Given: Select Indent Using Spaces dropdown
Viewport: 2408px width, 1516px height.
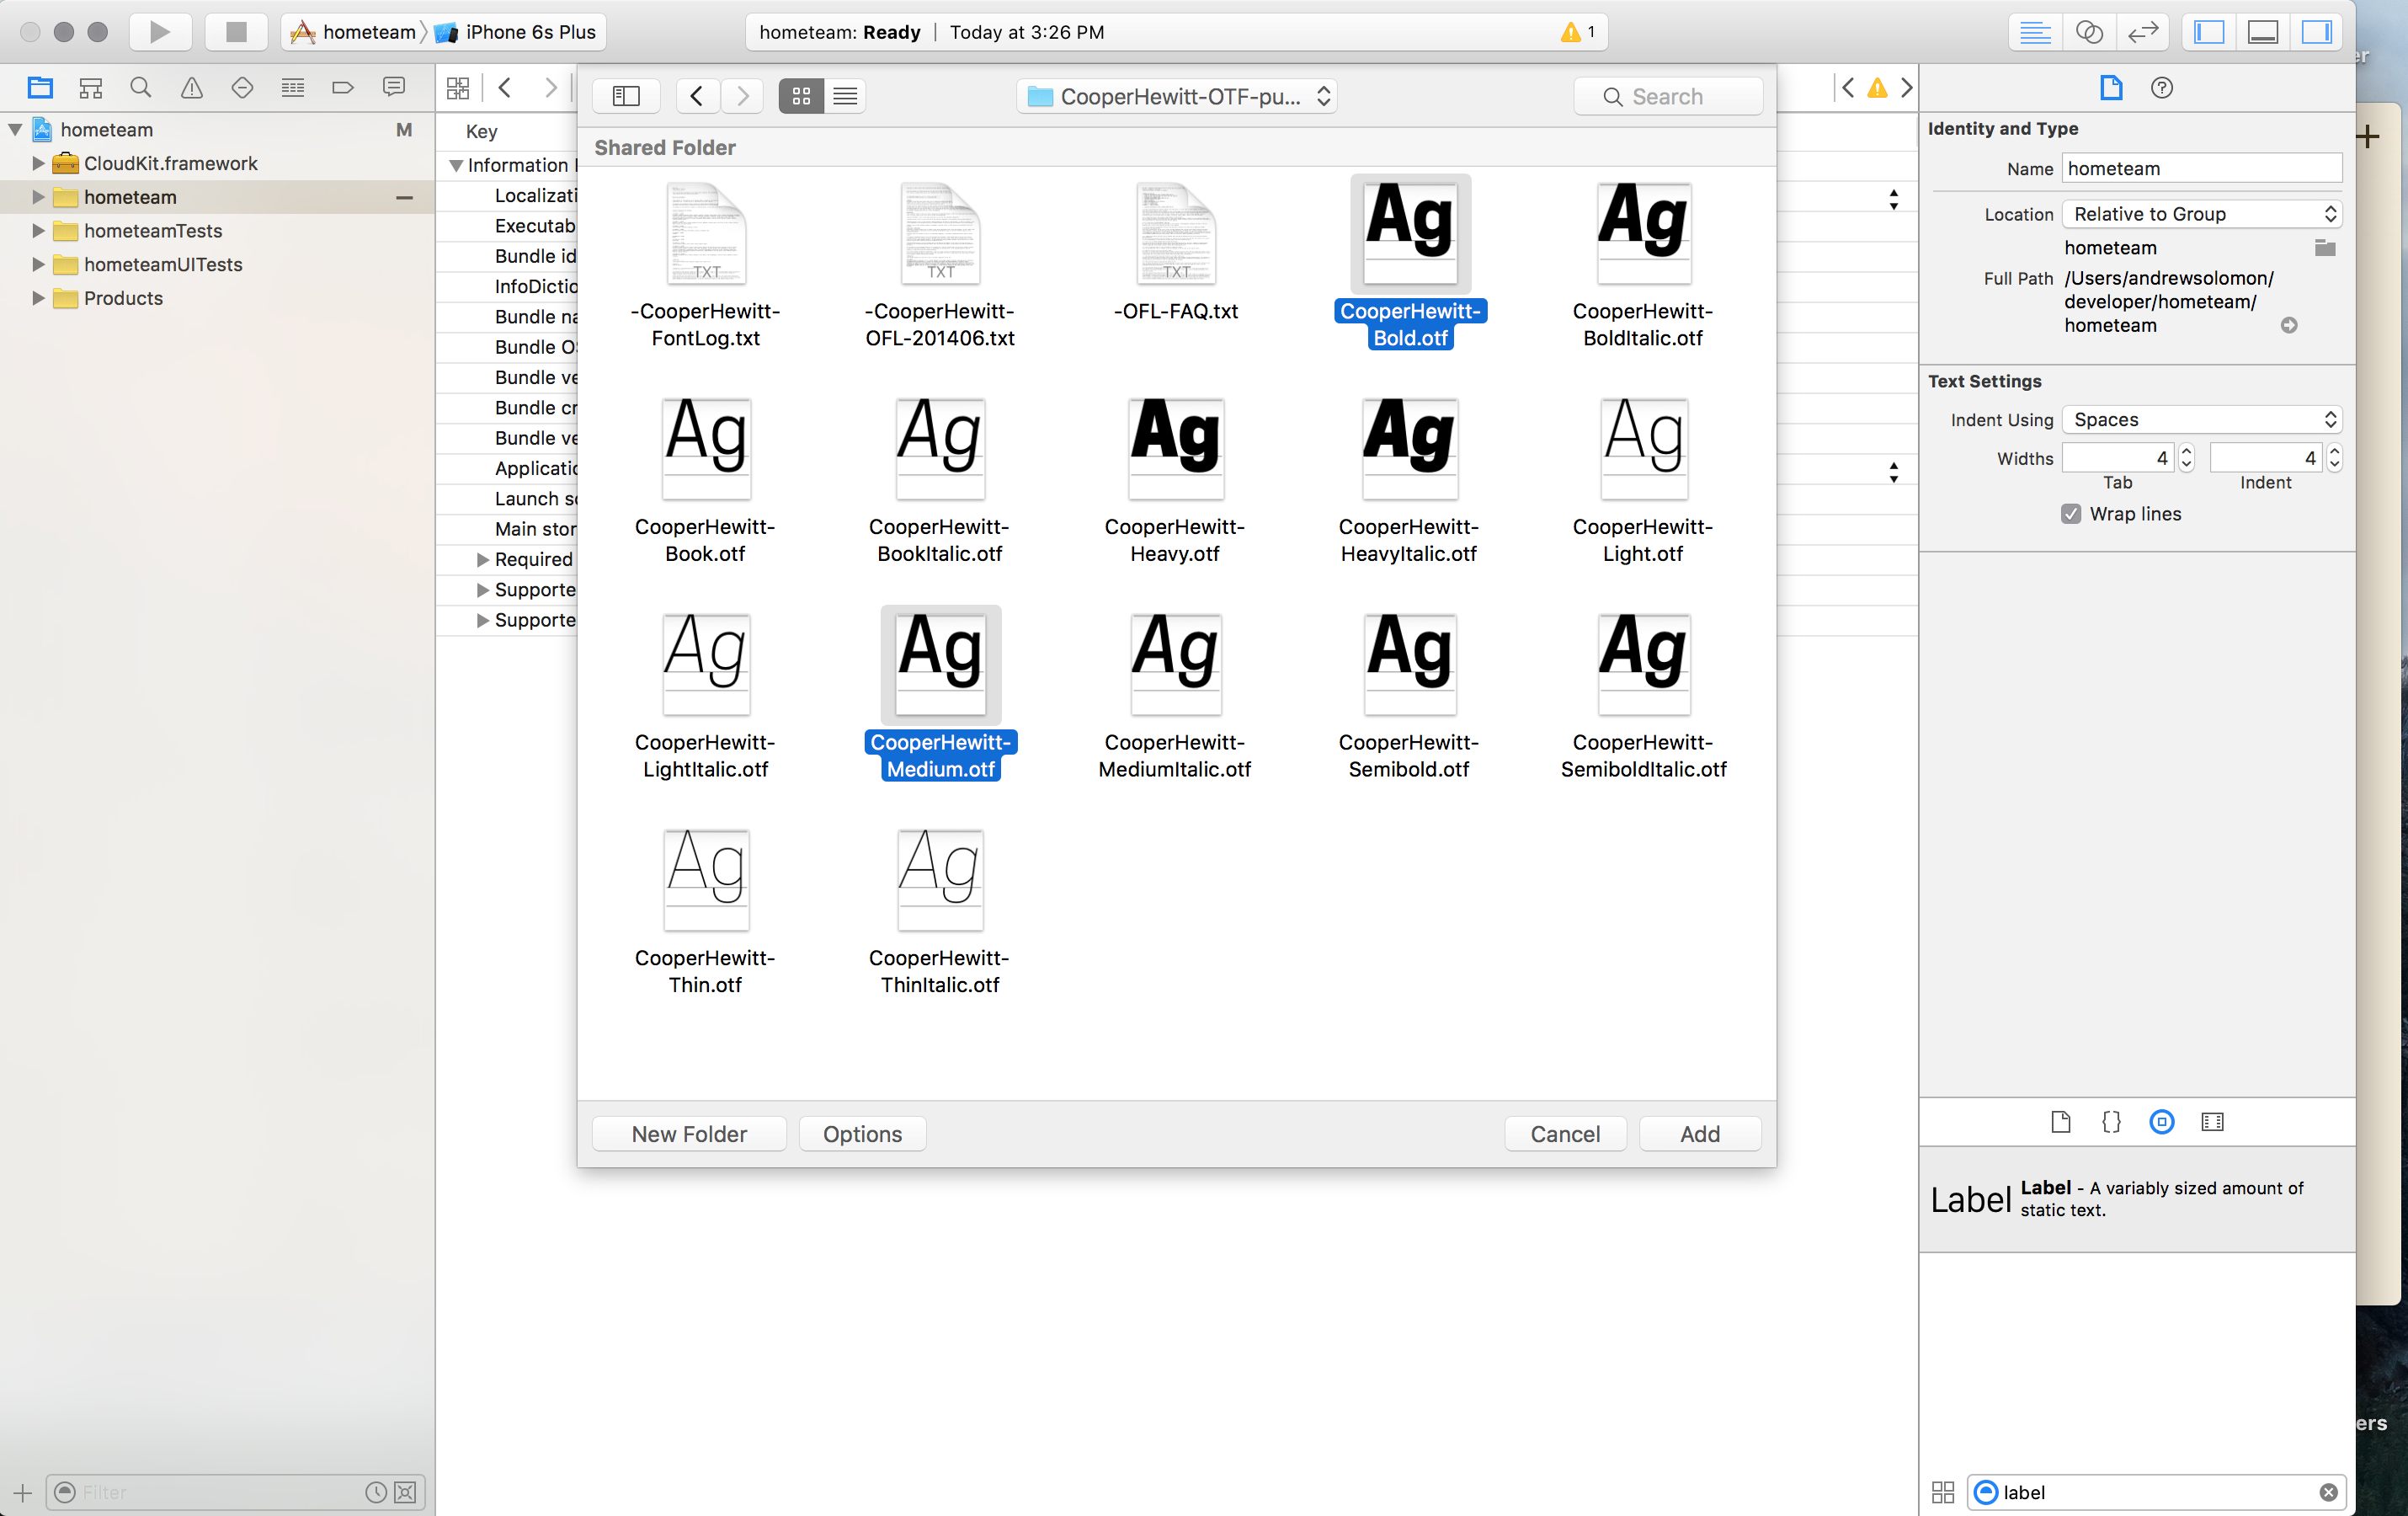Looking at the screenshot, I should pyautogui.click(x=2202, y=419).
